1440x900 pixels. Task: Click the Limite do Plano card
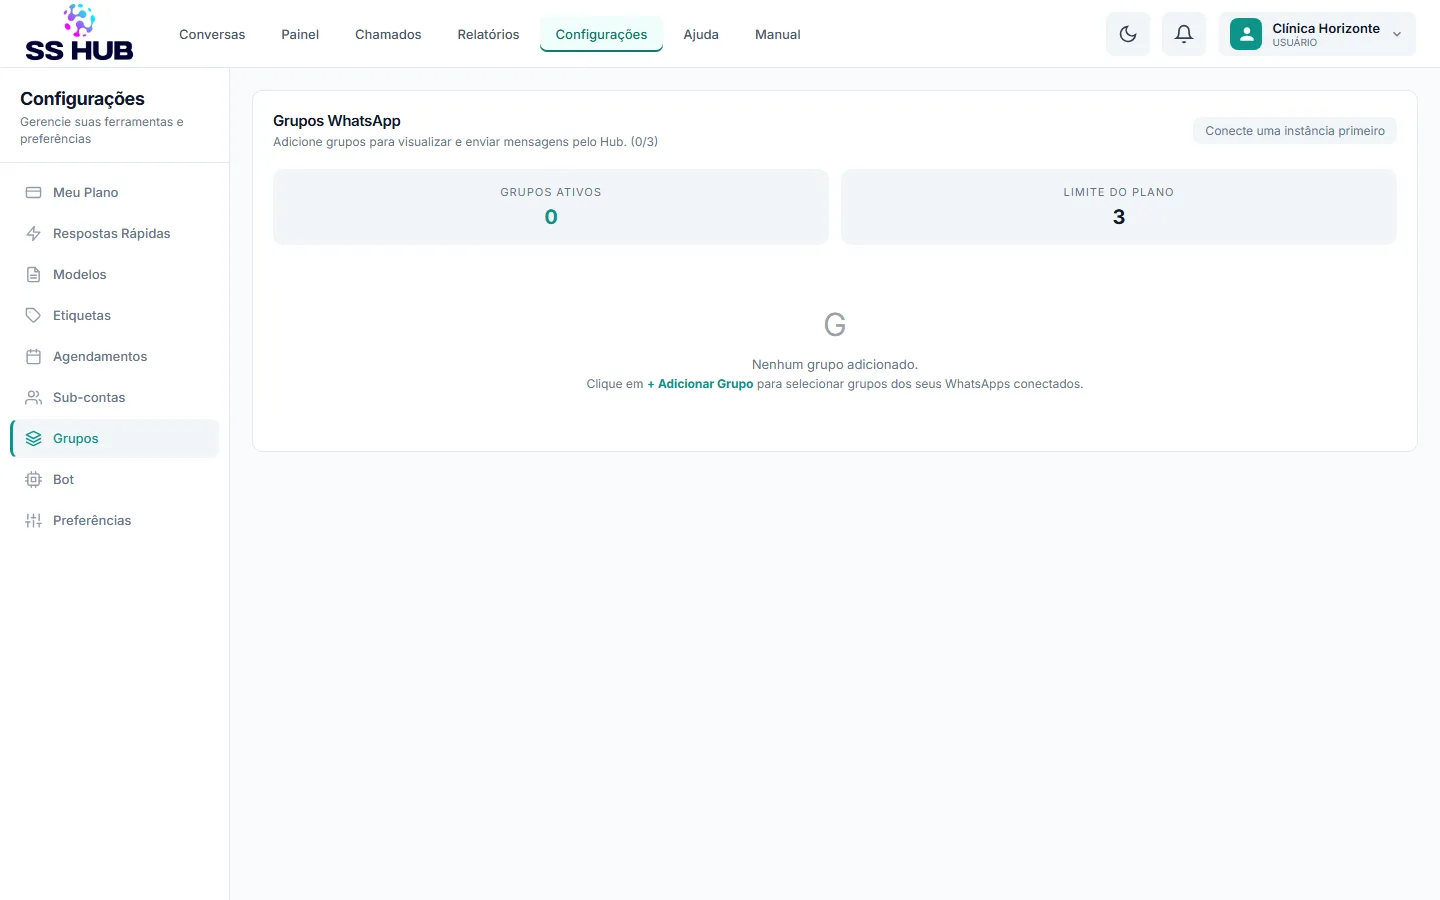(x=1119, y=207)
